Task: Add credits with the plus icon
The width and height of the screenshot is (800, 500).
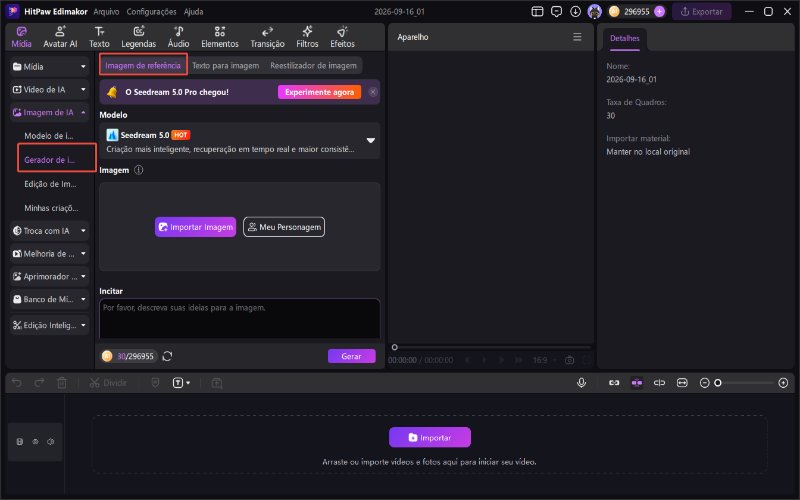Action: (x=659, y=11)
